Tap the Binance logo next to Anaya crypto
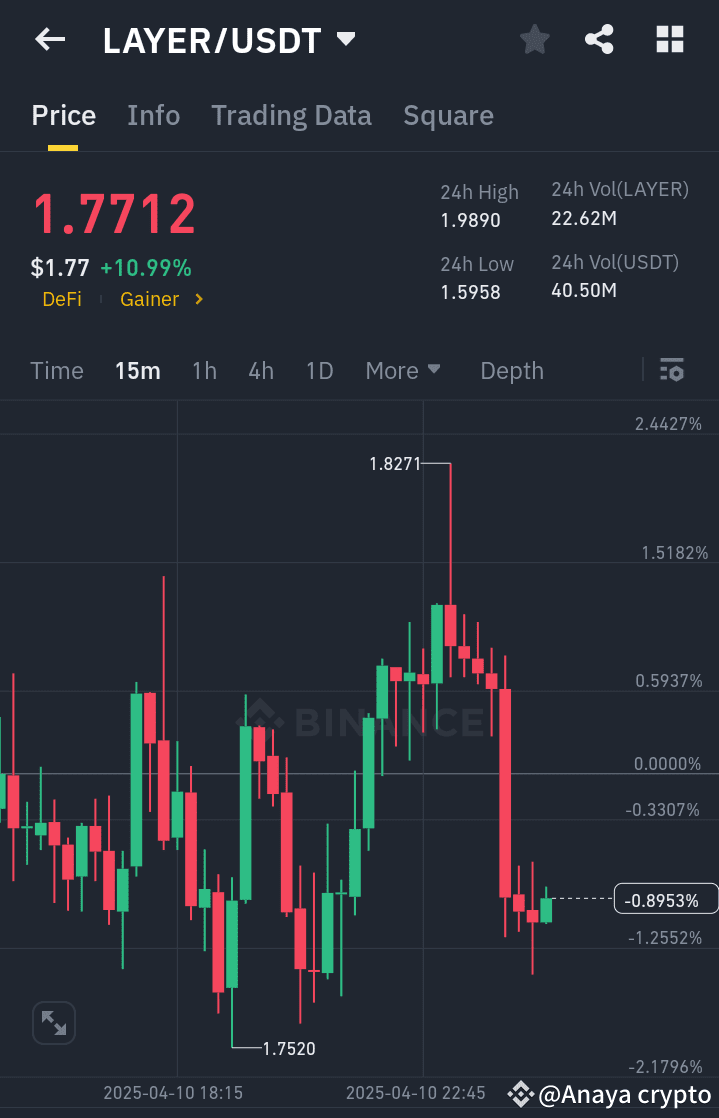719x1118 pixels. (x=521, y=1094)
